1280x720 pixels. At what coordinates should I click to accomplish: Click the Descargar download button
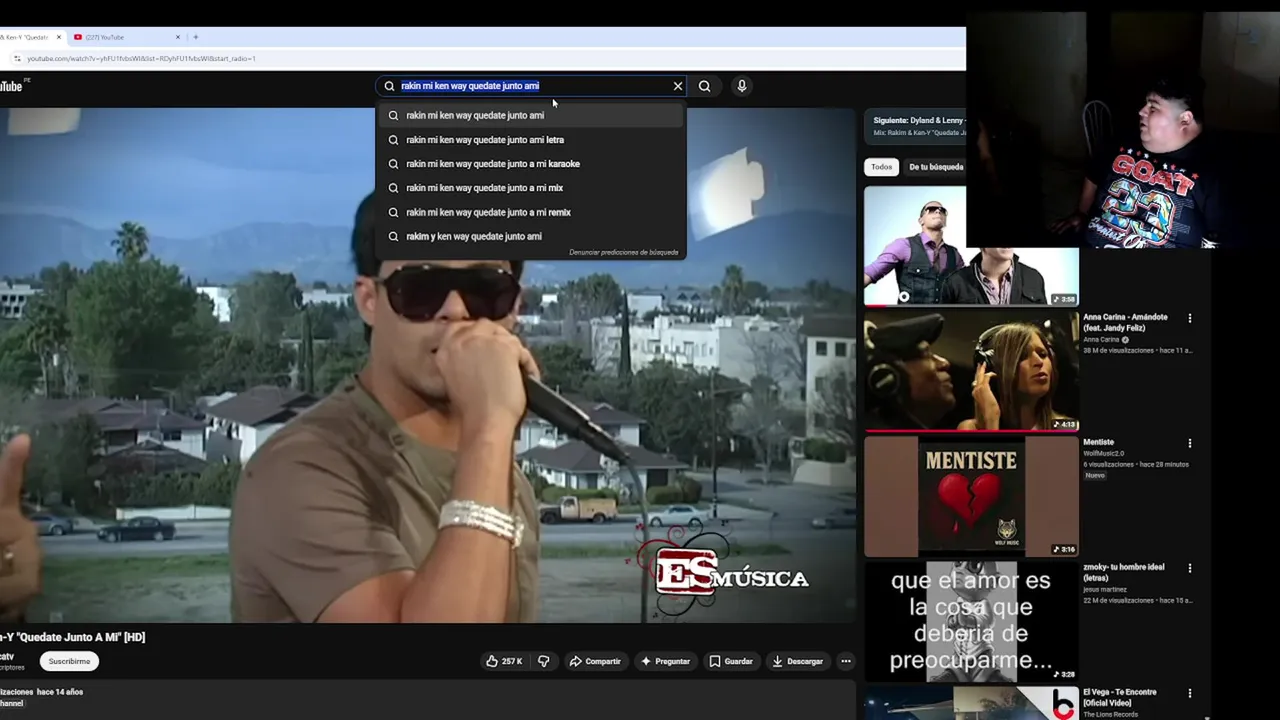(x=797, y=661)
